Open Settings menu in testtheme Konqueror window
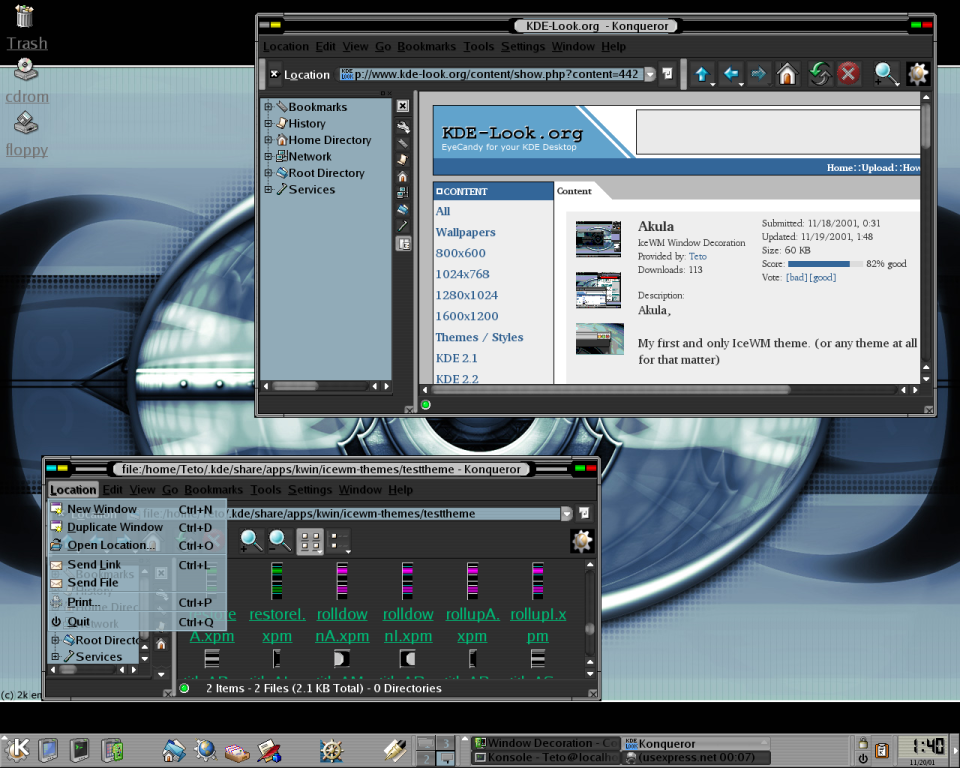Image resolution: width=960 pixels, height=768 pixels. [x=310, y=490]
